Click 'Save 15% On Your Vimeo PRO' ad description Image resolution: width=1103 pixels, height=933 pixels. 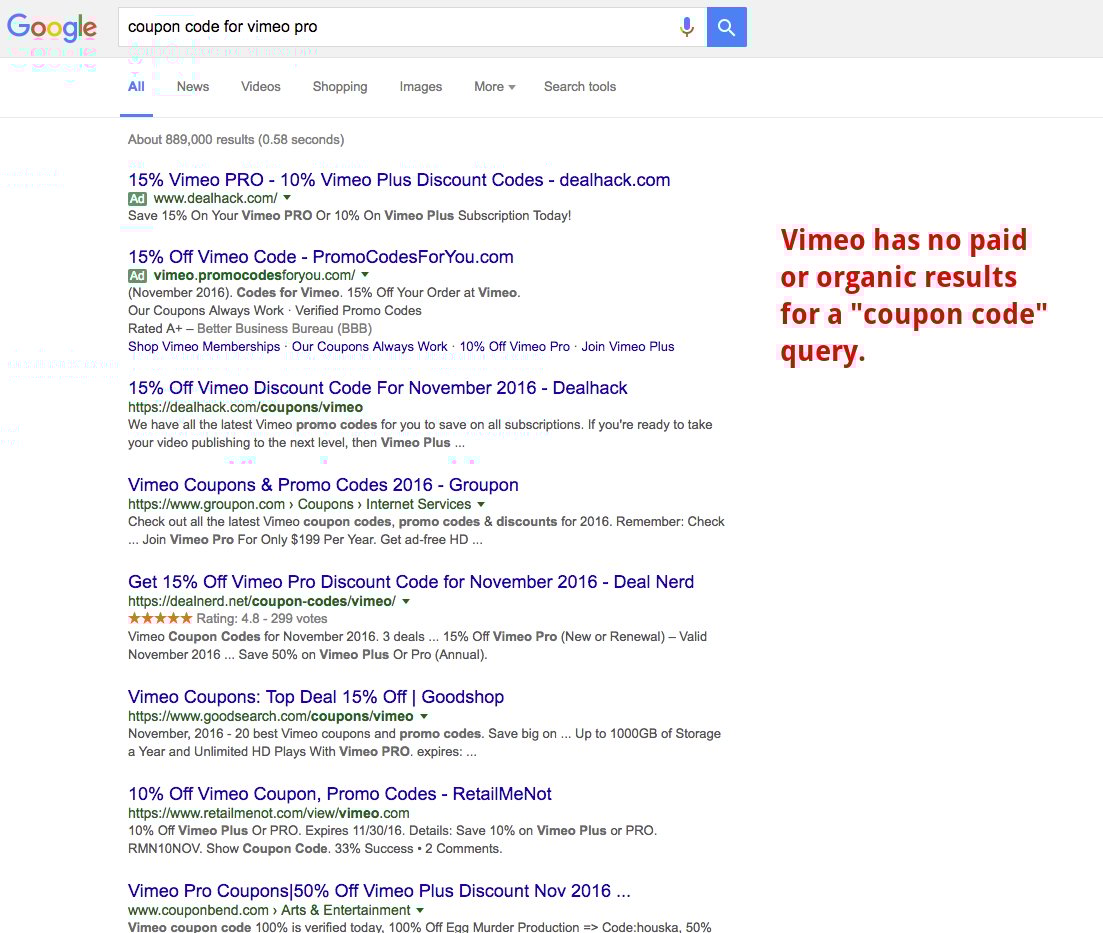349,215
